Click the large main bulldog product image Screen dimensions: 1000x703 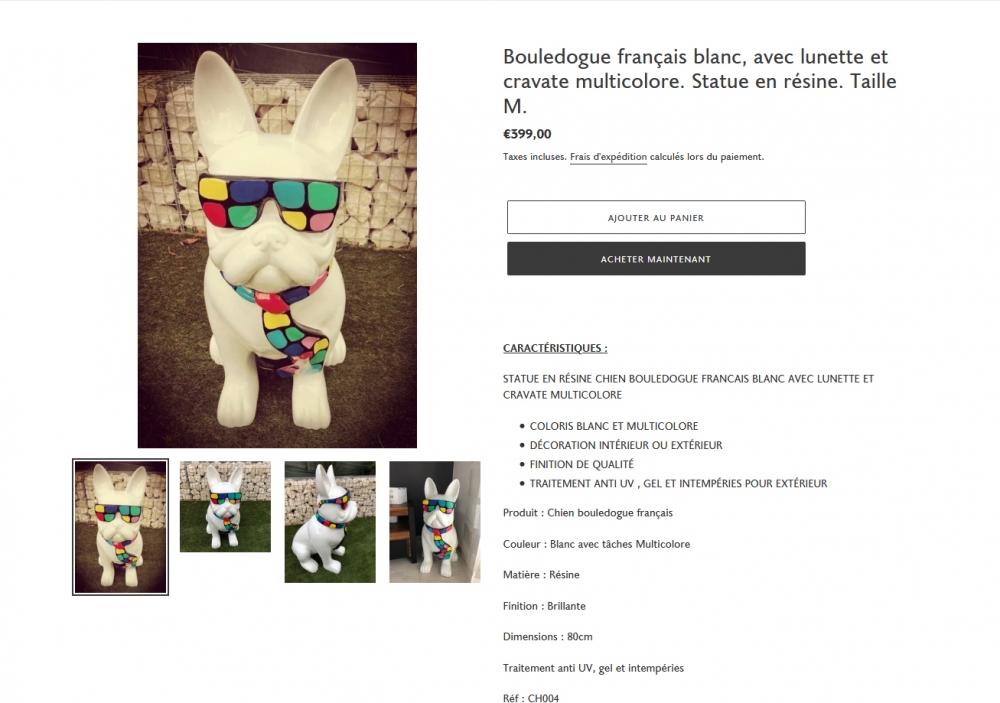277,246
